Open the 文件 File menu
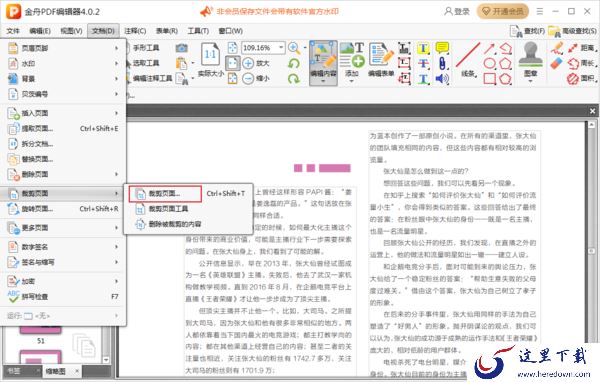The width and height of the screenshot is (600, 382). 13,31
